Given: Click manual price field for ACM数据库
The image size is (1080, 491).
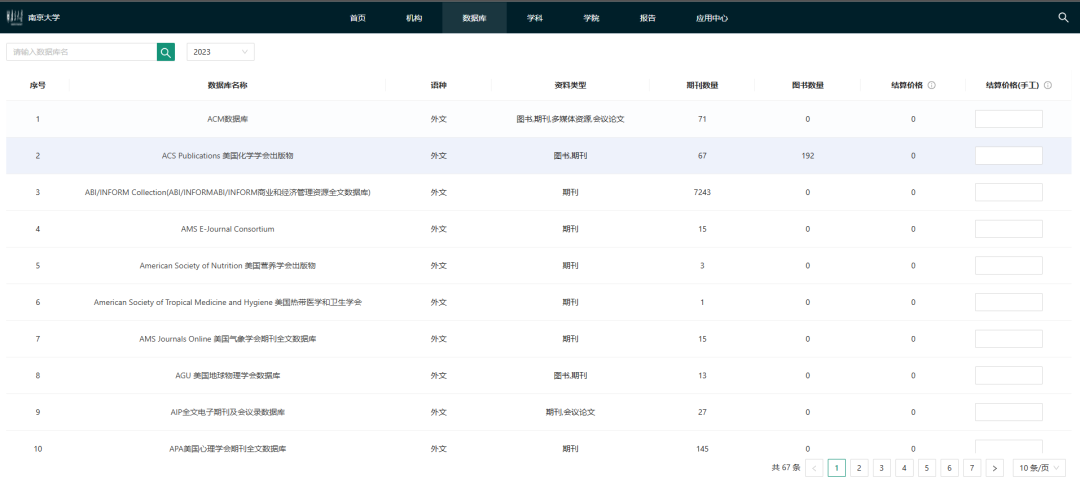Looking at the screenshot, I should point(1008,119).
